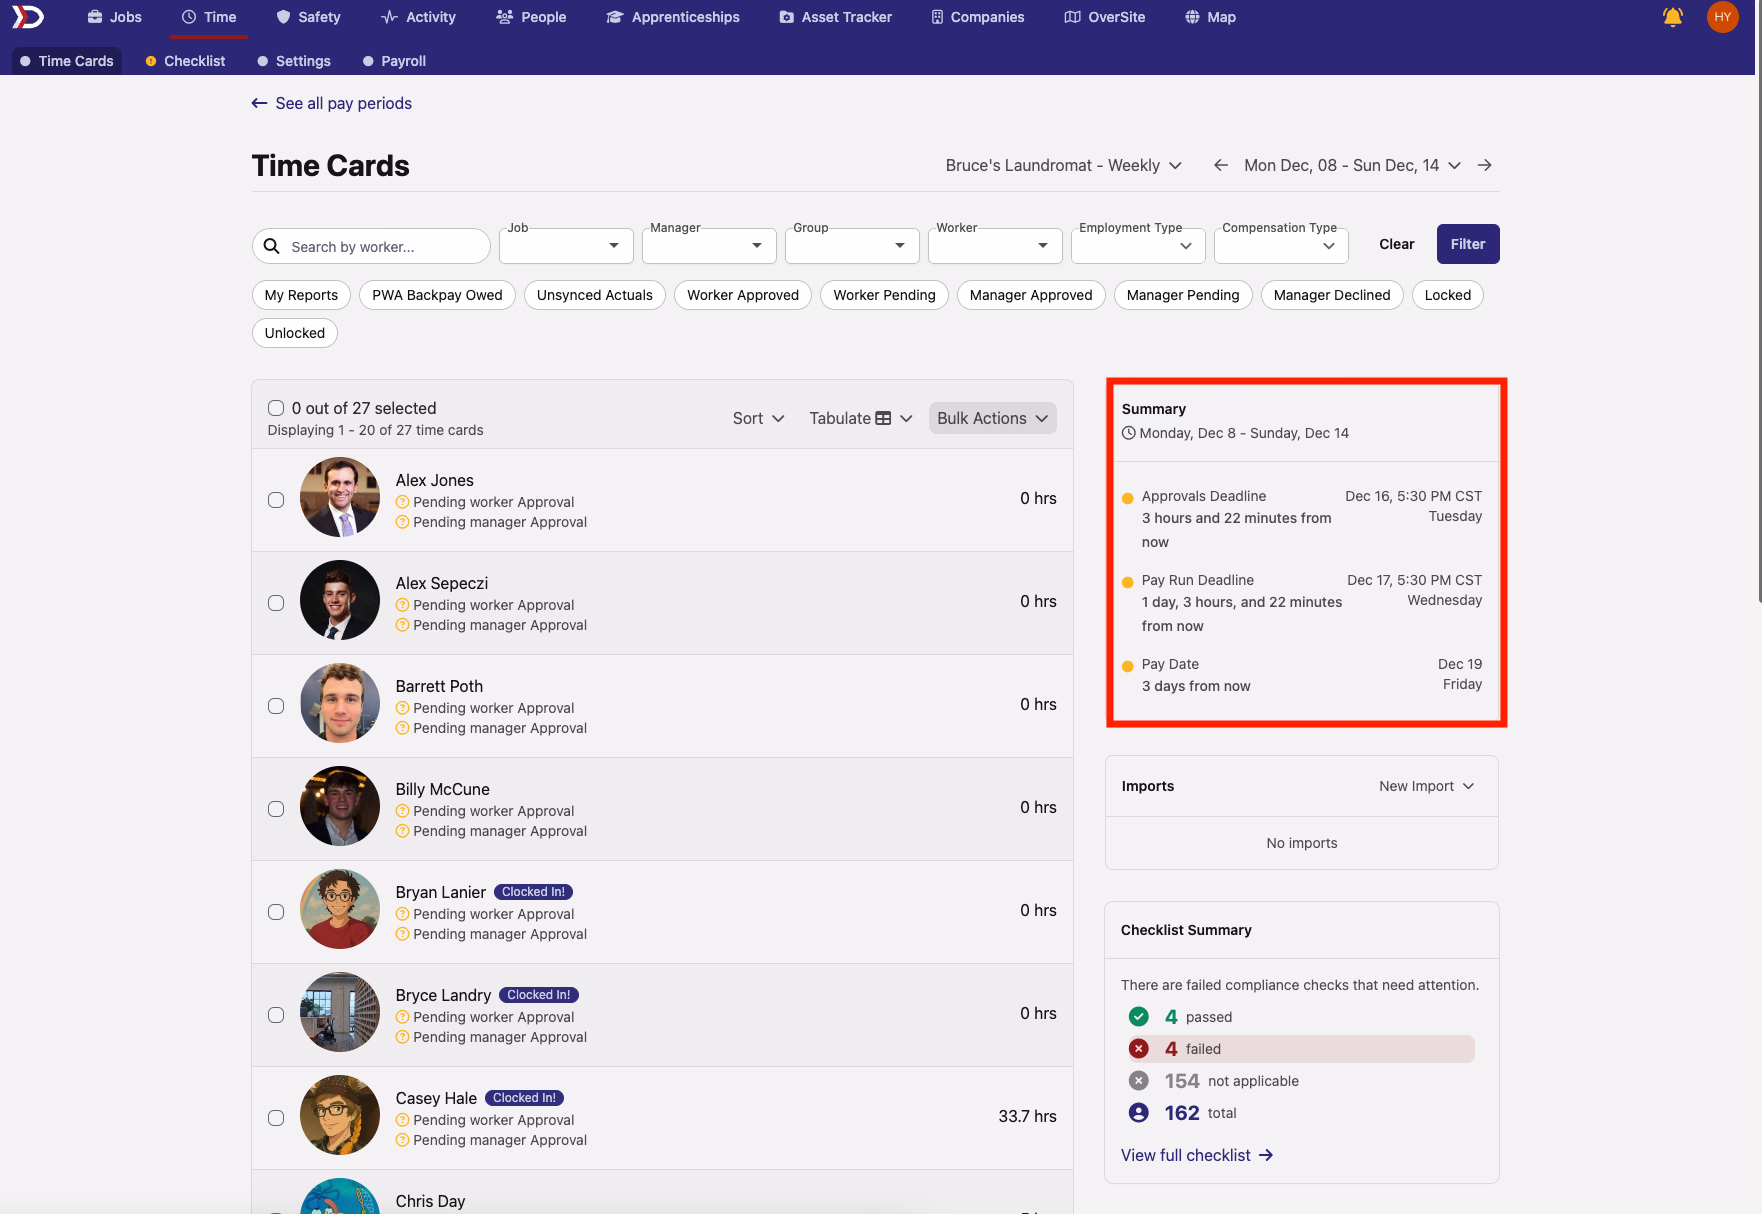Select the Casey Hale time card checkbox
Screen dimensions: 1762x1214
[276, 1118]
